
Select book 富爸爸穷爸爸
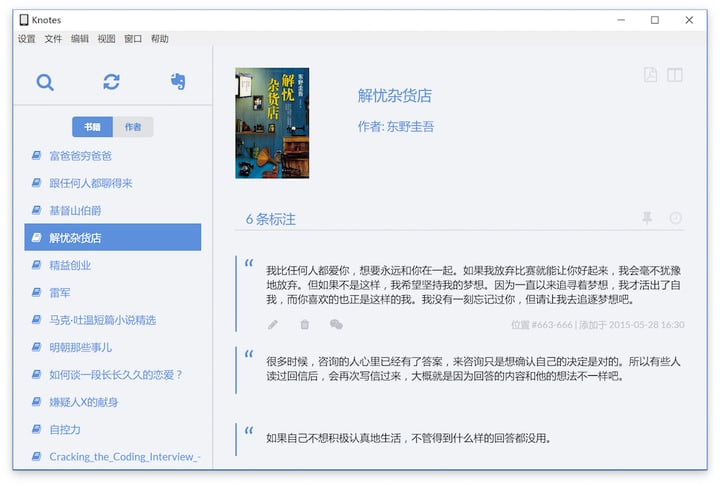(x=112, y=156)
